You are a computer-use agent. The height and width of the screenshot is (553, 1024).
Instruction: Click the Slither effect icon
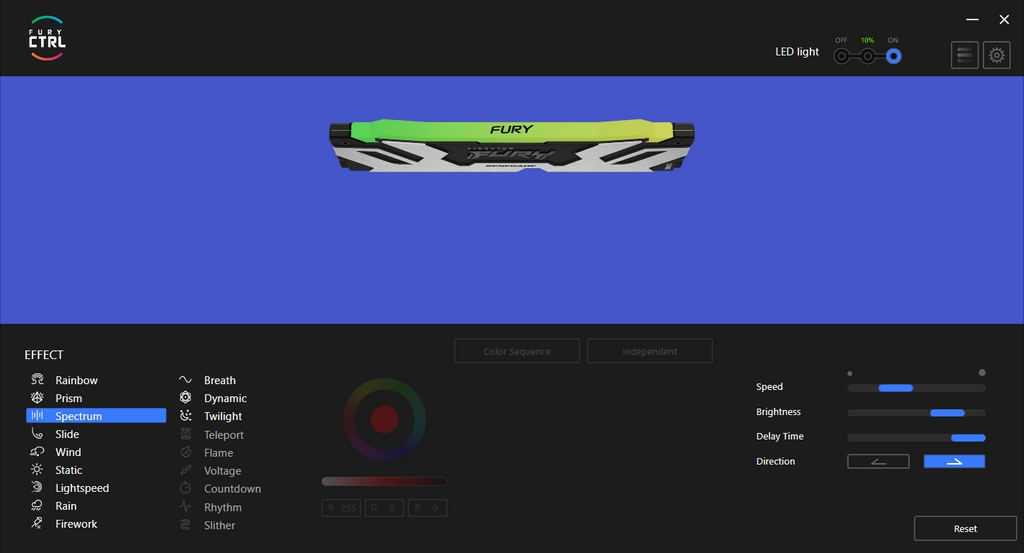click(x=185, y=524)
